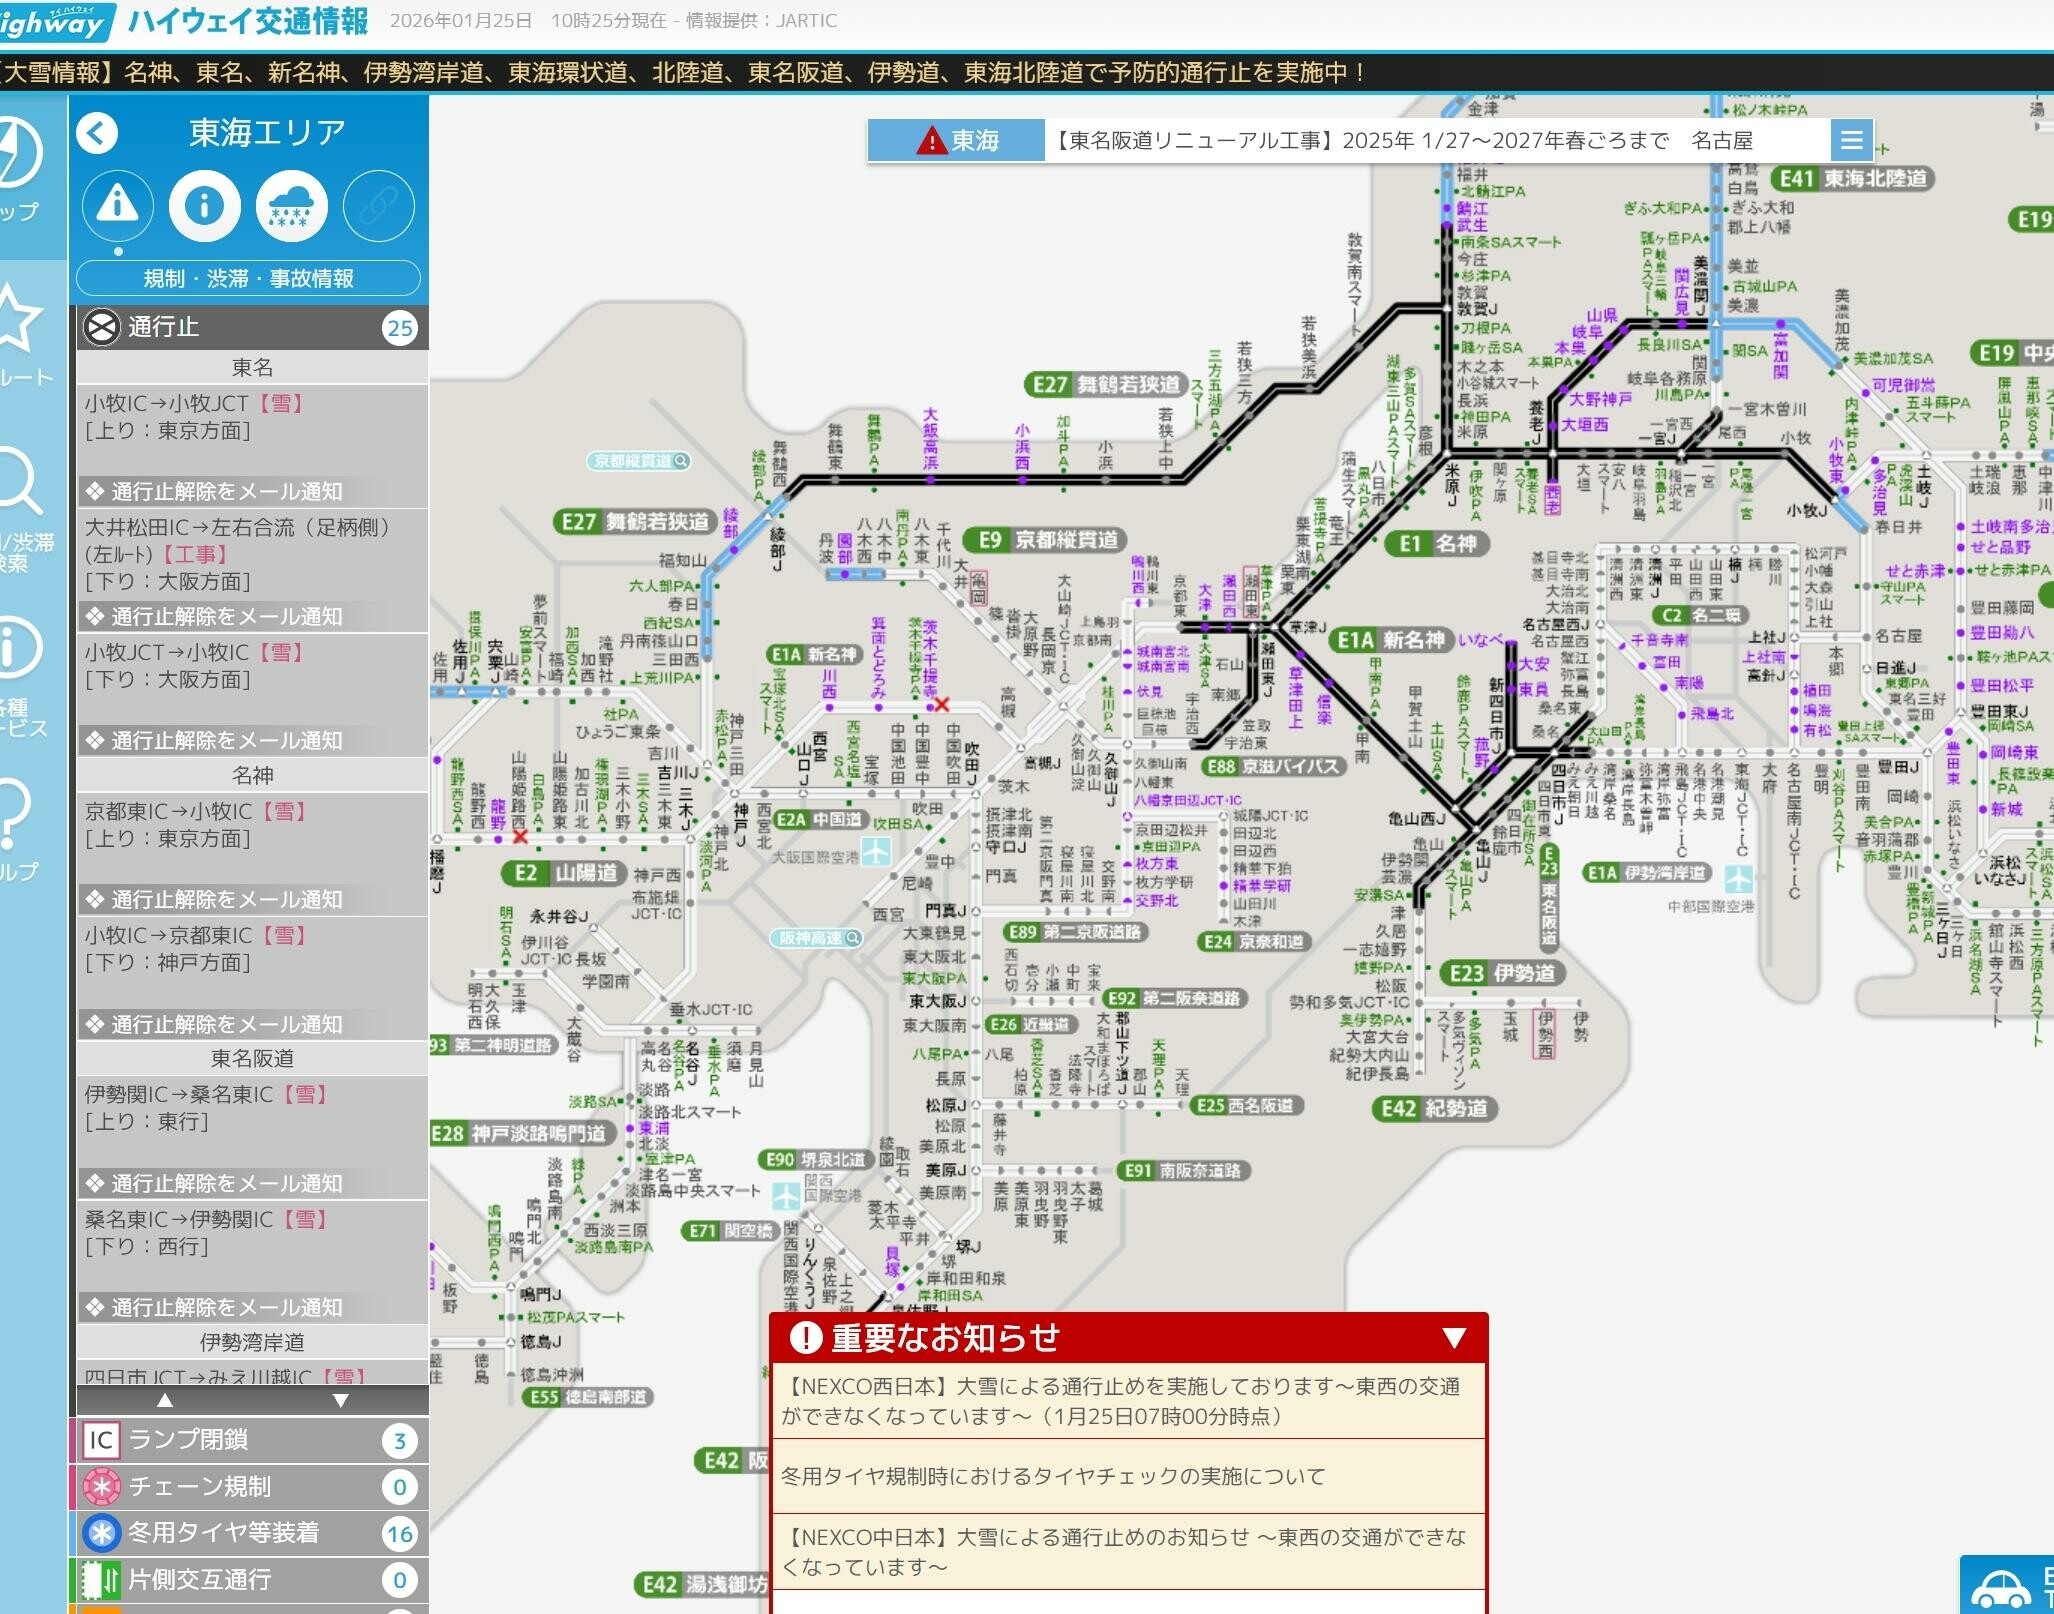Click the 東海 red warning tab
Image resolution: width=2054 pixels, height=1614 pixels.
click(956, 141)
